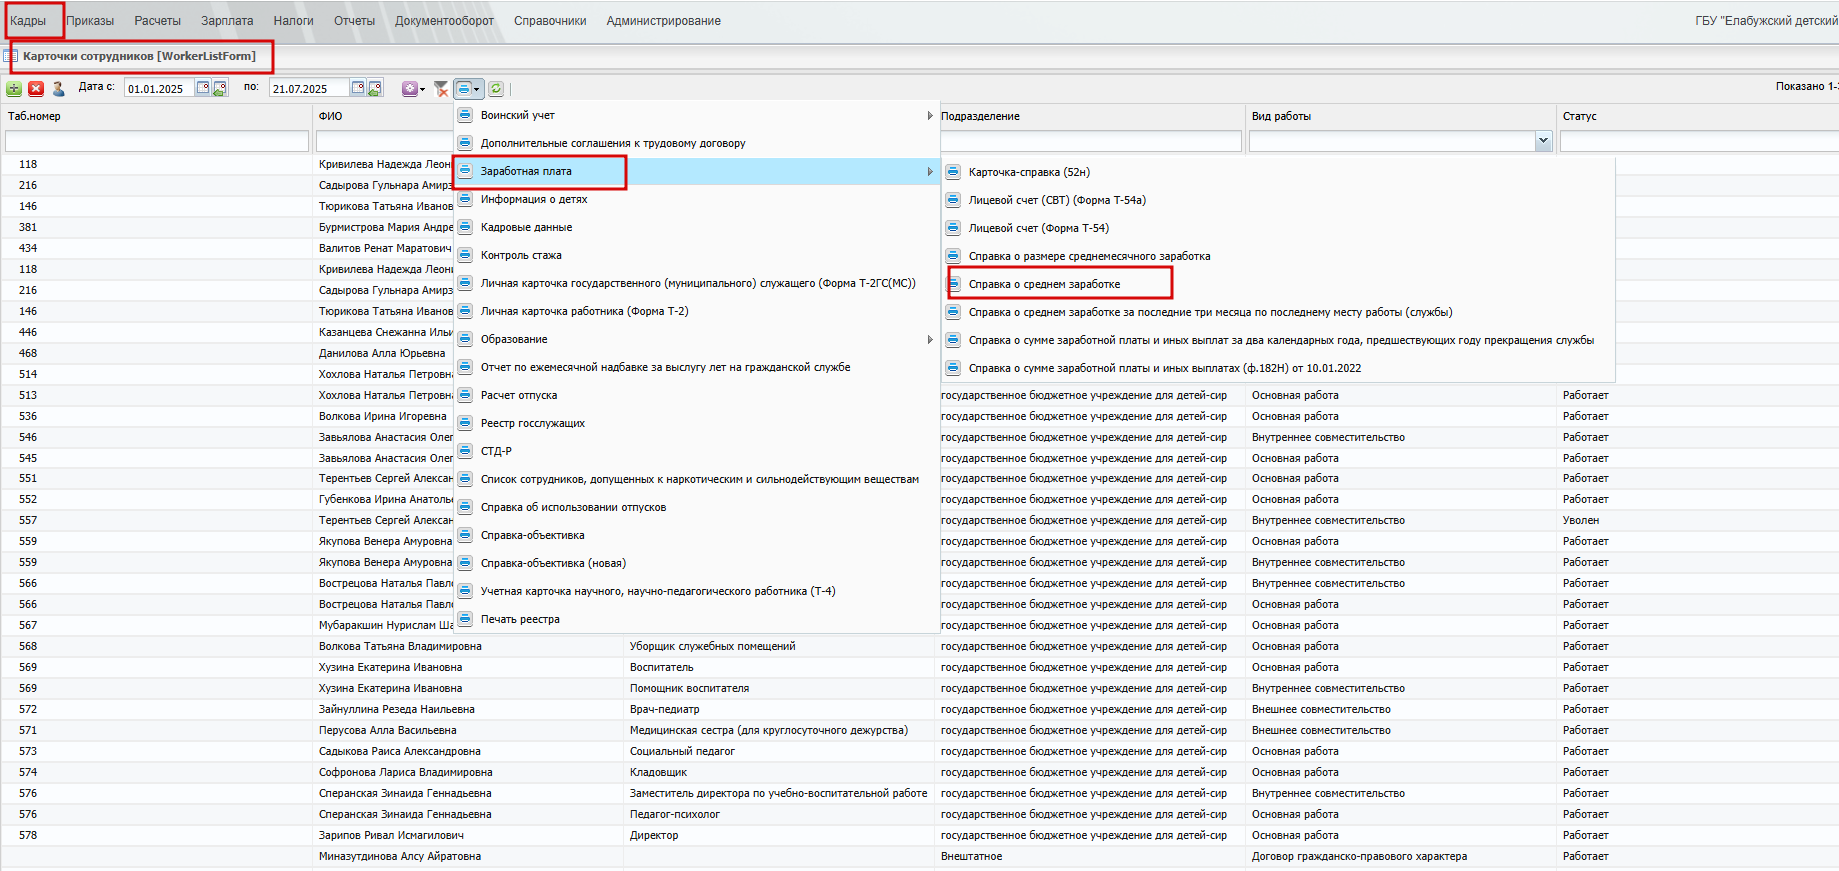This screenshot has width=1839, height=871.
Task: Select Справка-объективка (новая)
Action: 697,563
